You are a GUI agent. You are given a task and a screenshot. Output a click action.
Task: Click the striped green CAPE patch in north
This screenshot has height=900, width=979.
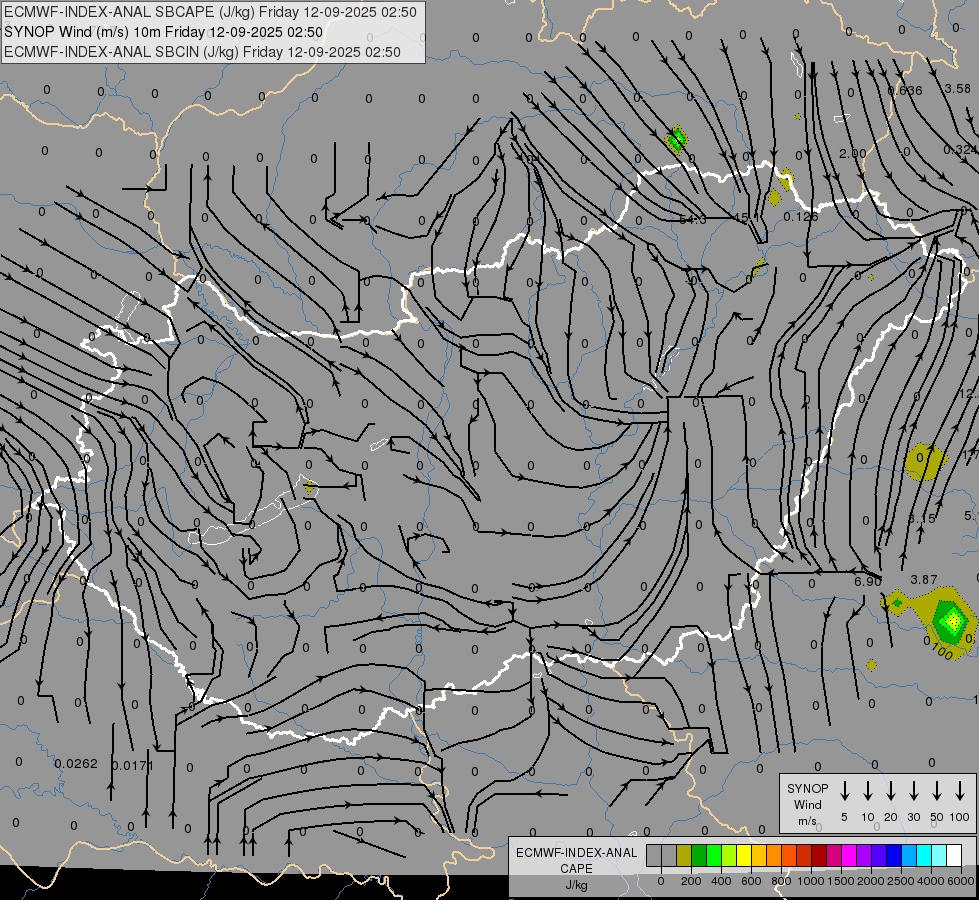(x=677, y=139)
